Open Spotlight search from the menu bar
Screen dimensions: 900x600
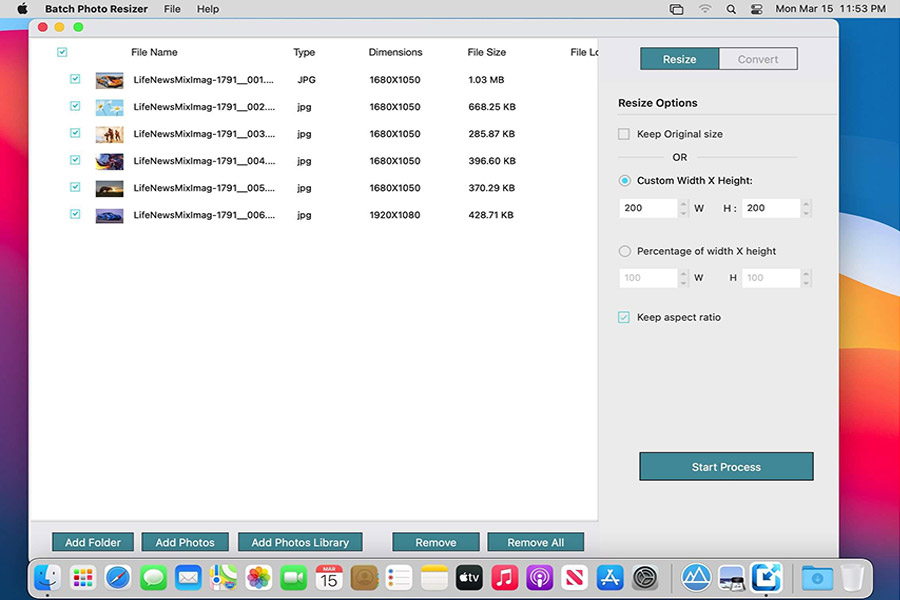(730, 9)
